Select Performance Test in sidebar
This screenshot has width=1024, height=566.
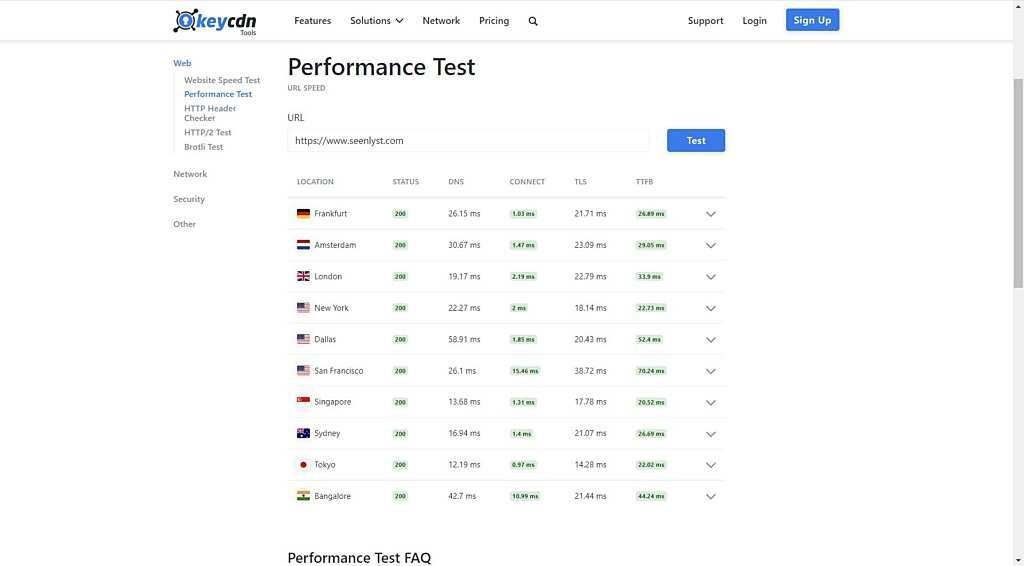coord(217,94)
